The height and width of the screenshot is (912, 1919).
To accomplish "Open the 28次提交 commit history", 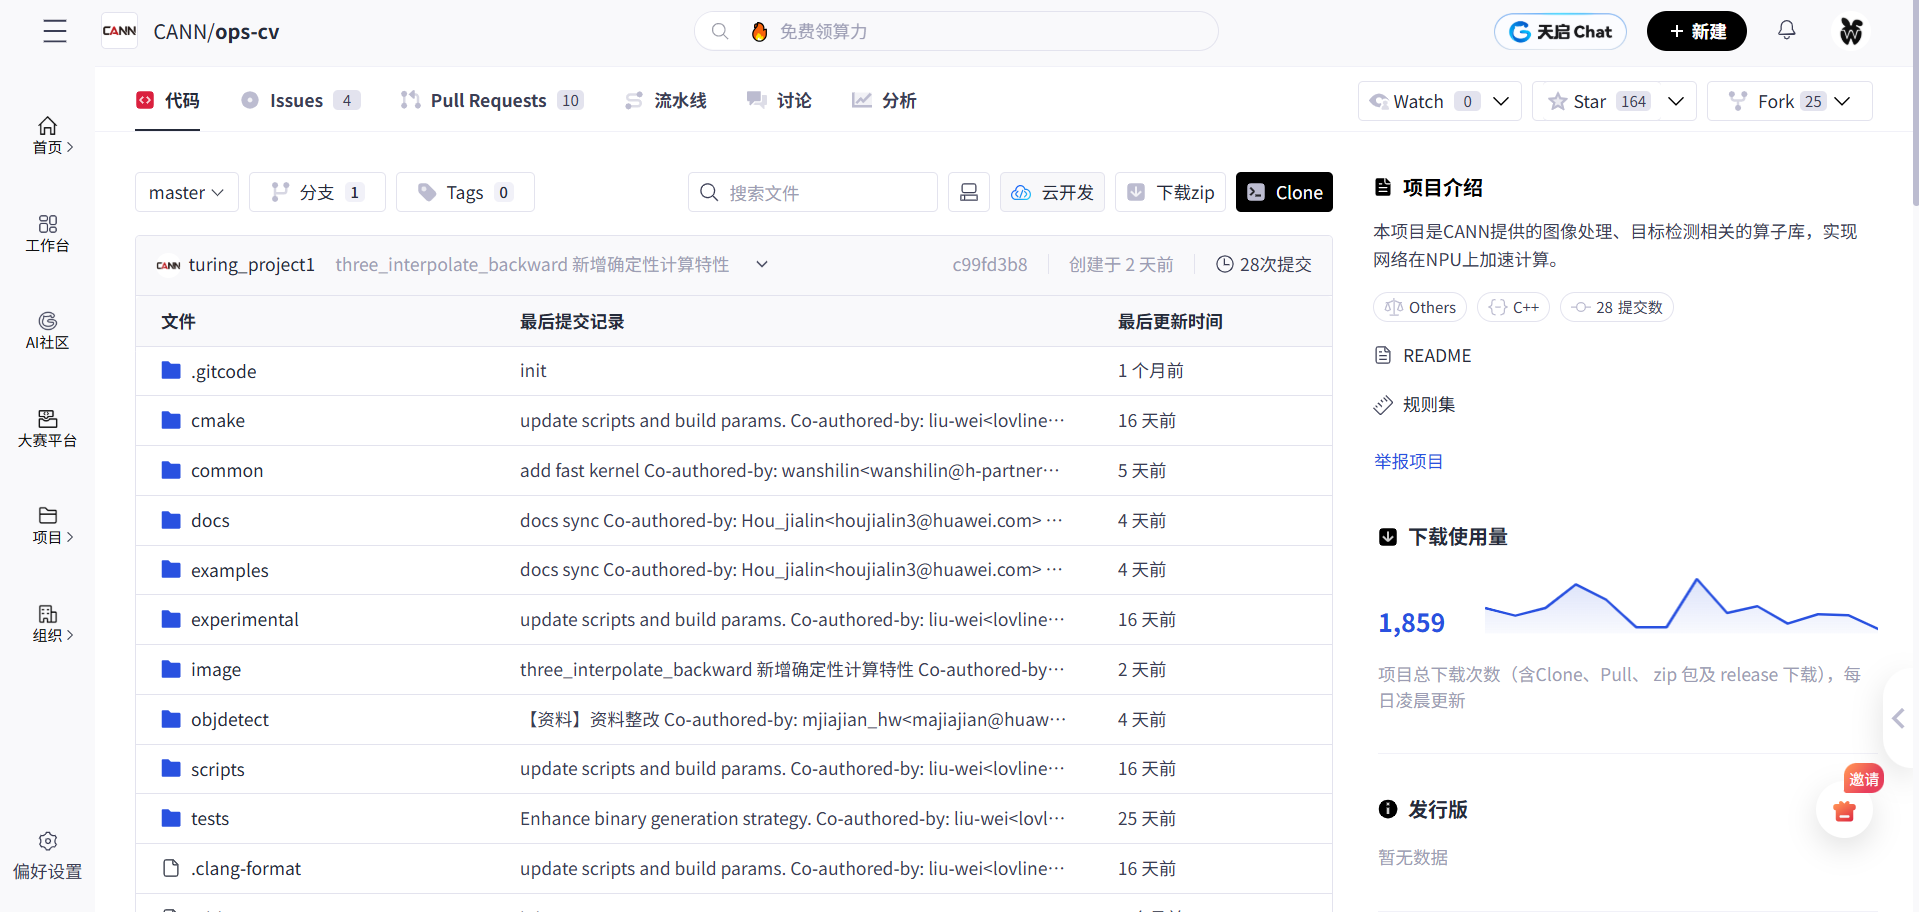I will click(x=1264, y=264).
